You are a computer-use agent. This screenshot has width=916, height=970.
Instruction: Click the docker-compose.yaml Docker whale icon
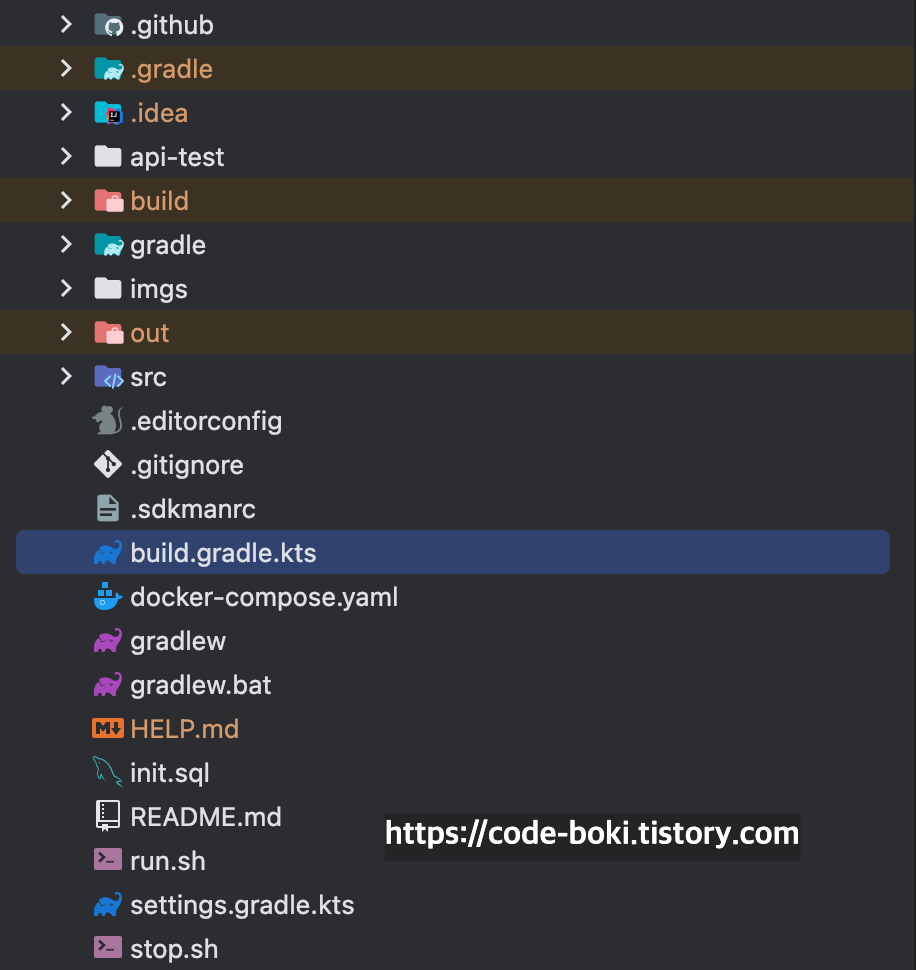click(108, 596)
